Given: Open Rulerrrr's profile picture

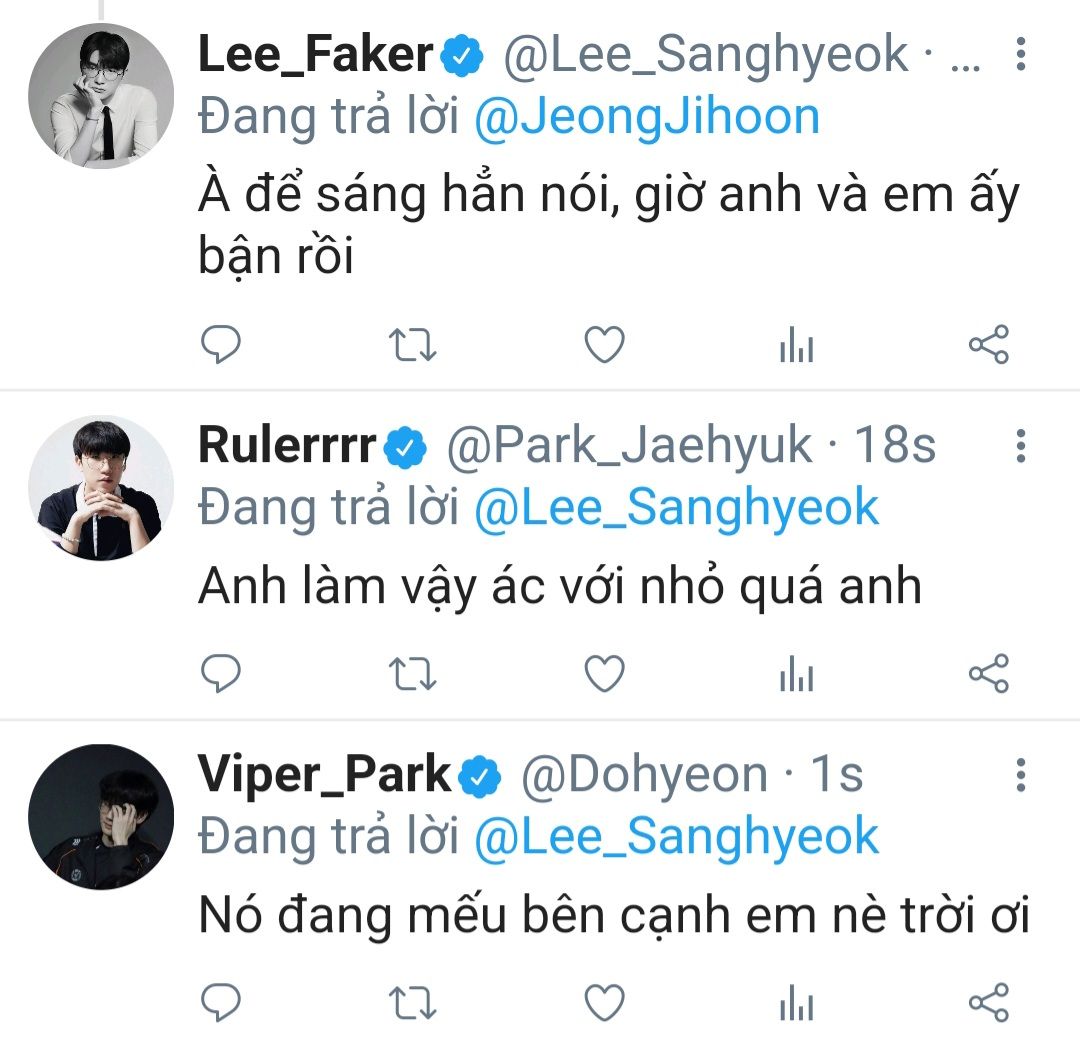Looking at the screenshot, I should click(100, 488).
